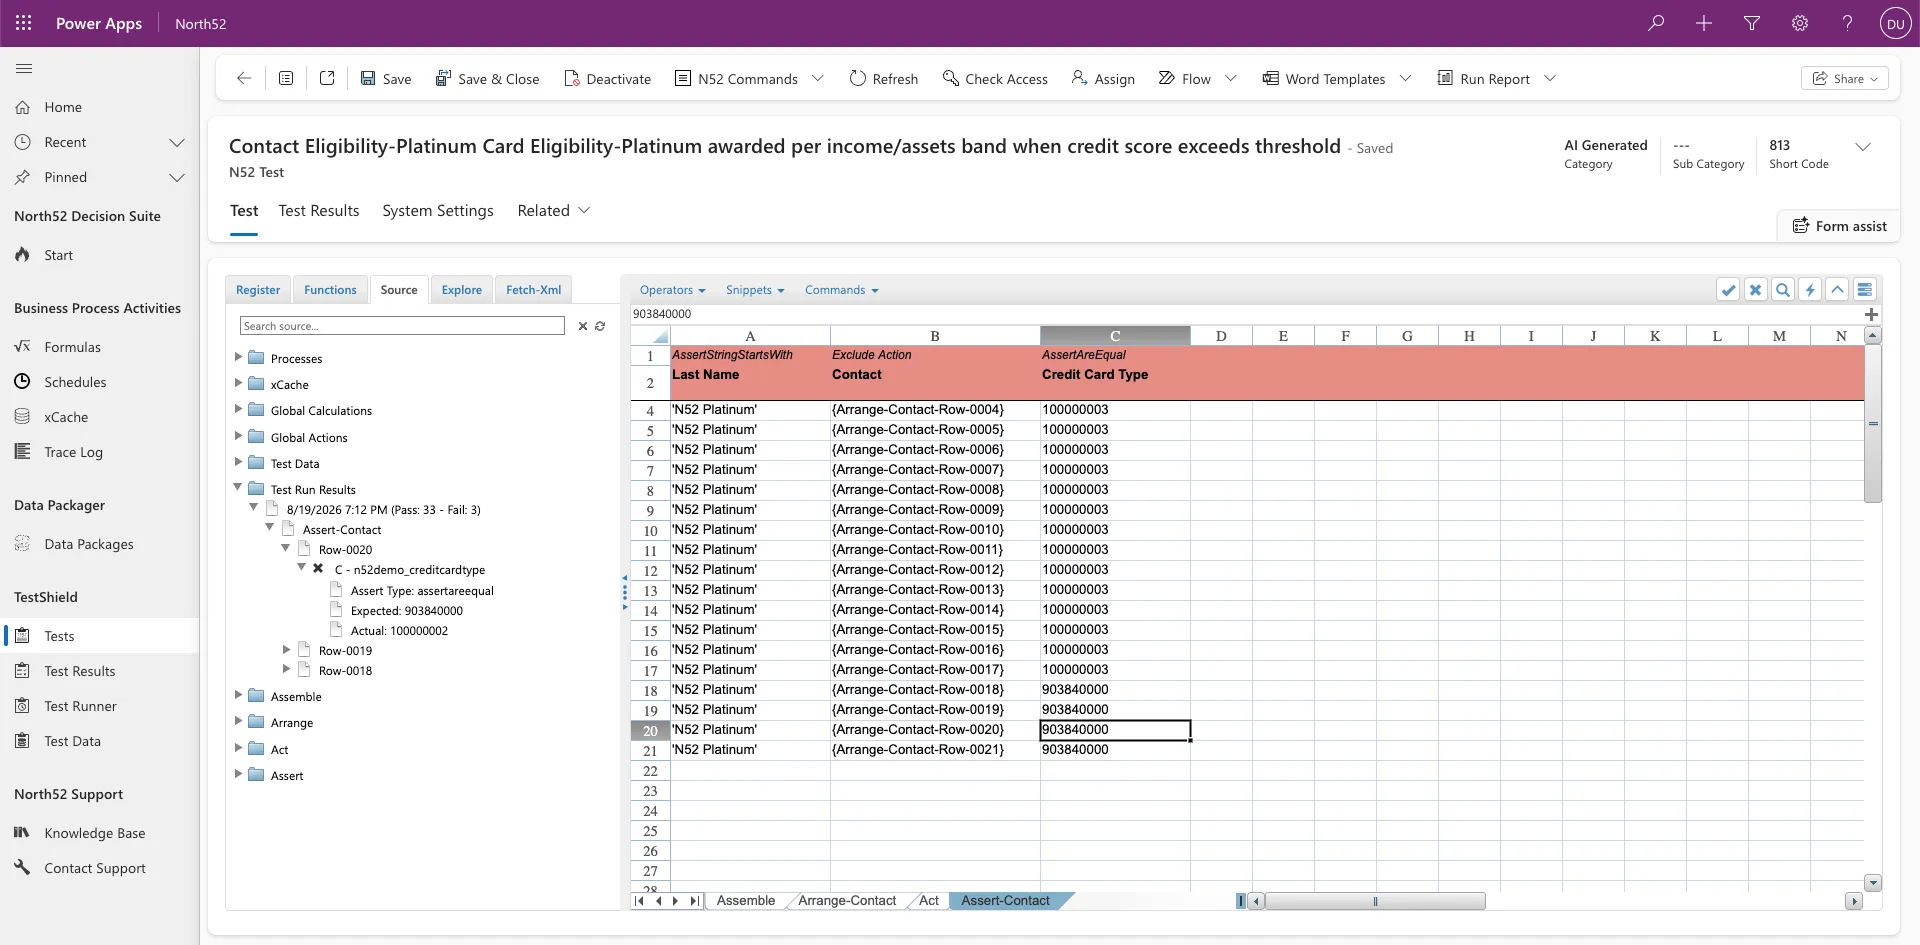Viewport: 1920px width, 945px height.
Task: Select cell with 'N52 Platinum' in row 4
Action: click(750, 410)
